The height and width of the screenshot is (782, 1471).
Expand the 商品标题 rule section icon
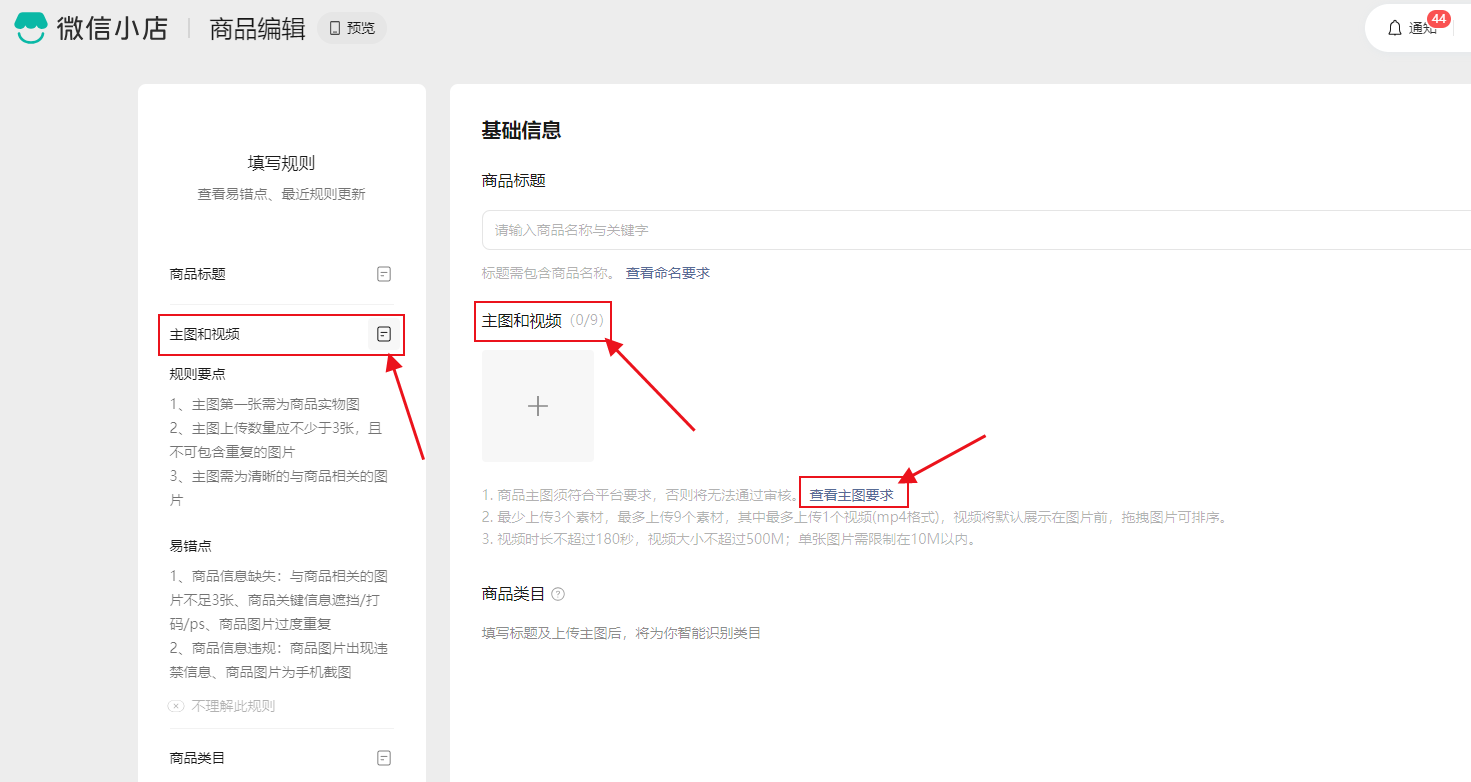click(x=384, y=274)
